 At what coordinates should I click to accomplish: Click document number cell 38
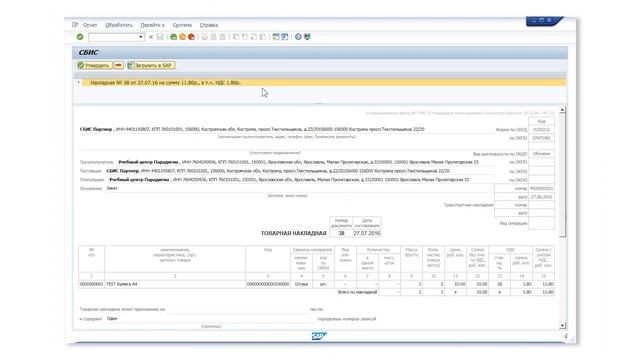pos(341,233)
